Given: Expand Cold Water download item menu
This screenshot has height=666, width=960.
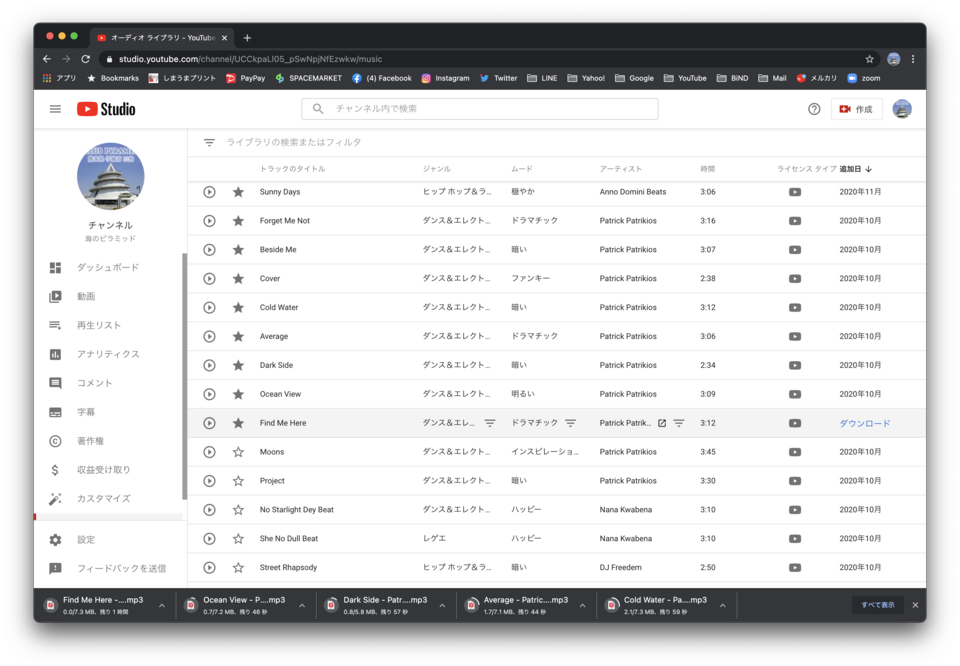Looking at the screenshot, I should (x=723, y=605).
